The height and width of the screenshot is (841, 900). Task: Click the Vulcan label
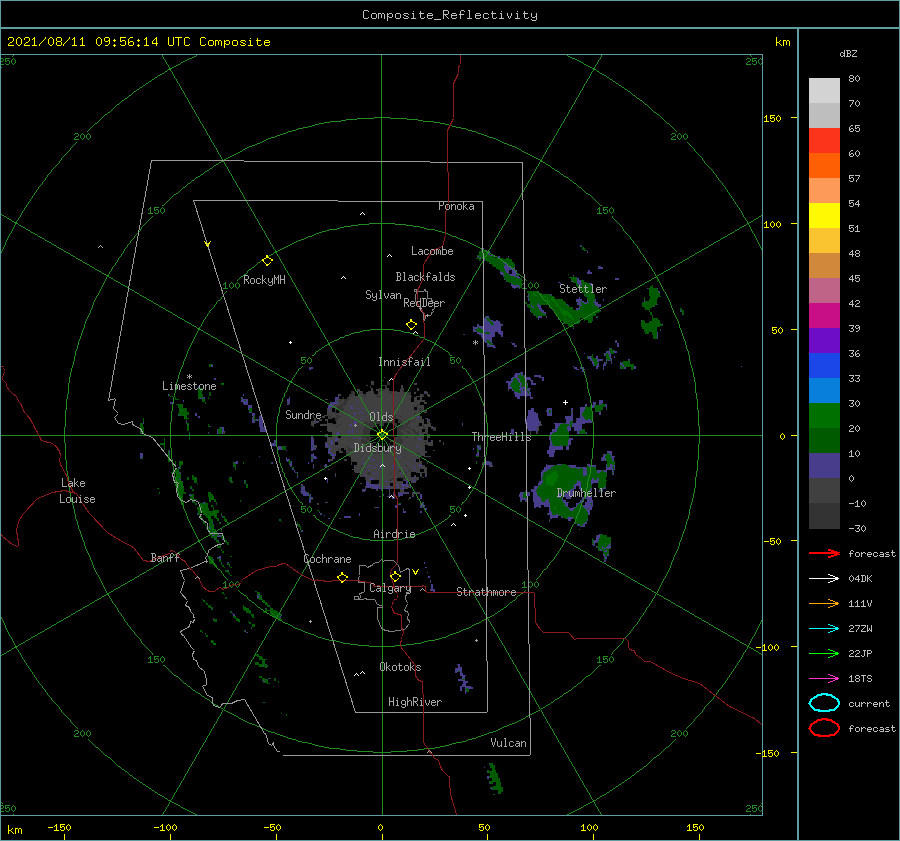click(509, 743)
